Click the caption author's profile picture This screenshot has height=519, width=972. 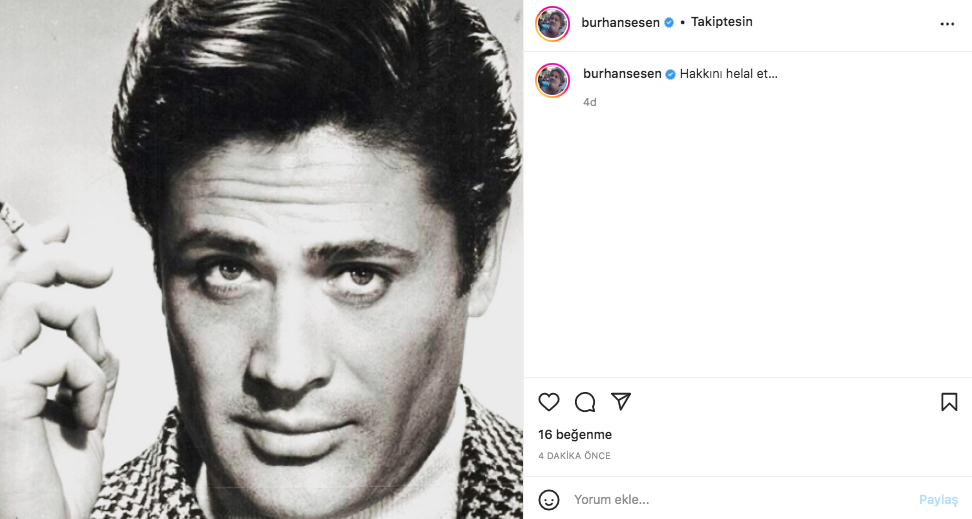click(x=553, y=80)
